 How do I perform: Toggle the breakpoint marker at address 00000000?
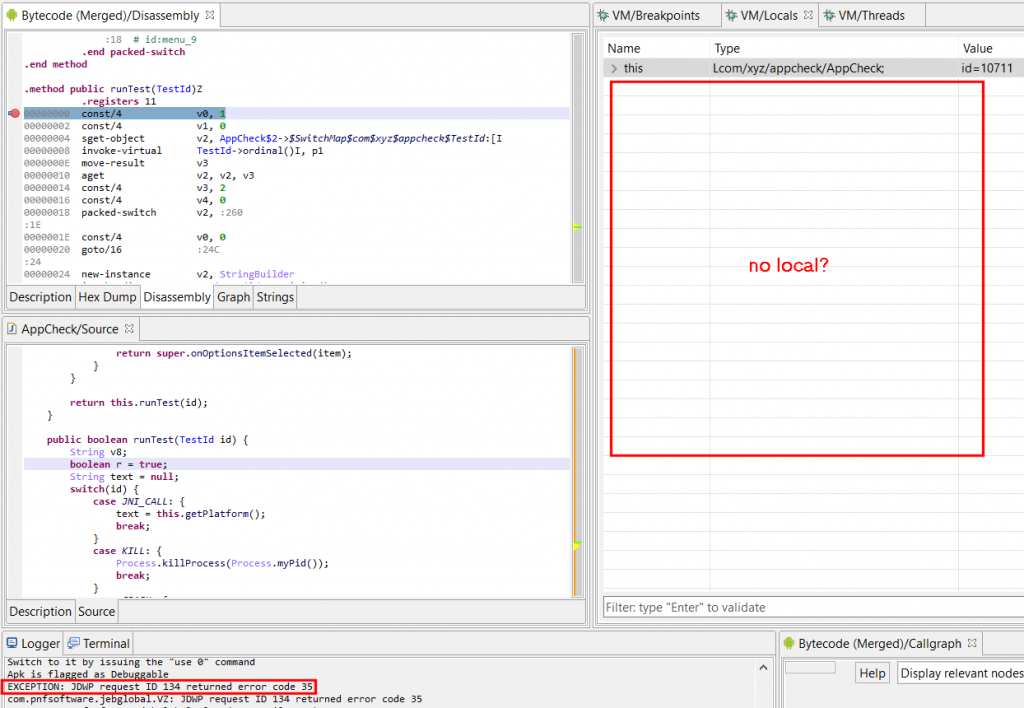[14, 114]
